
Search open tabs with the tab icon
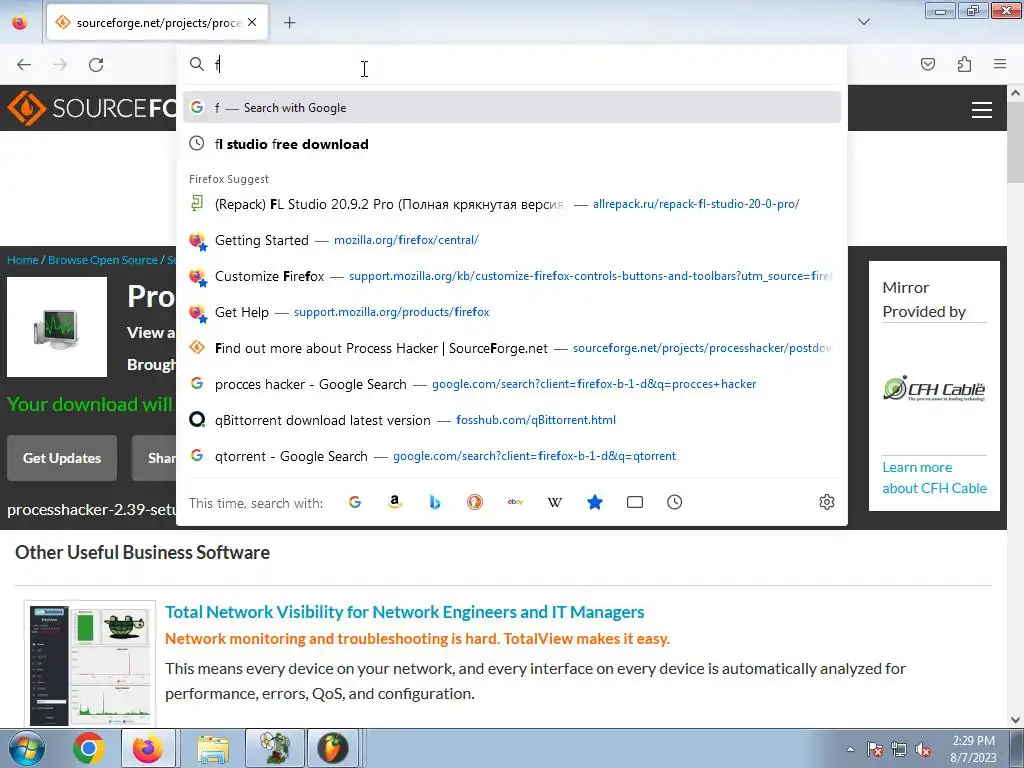click(x=635, y=502)
